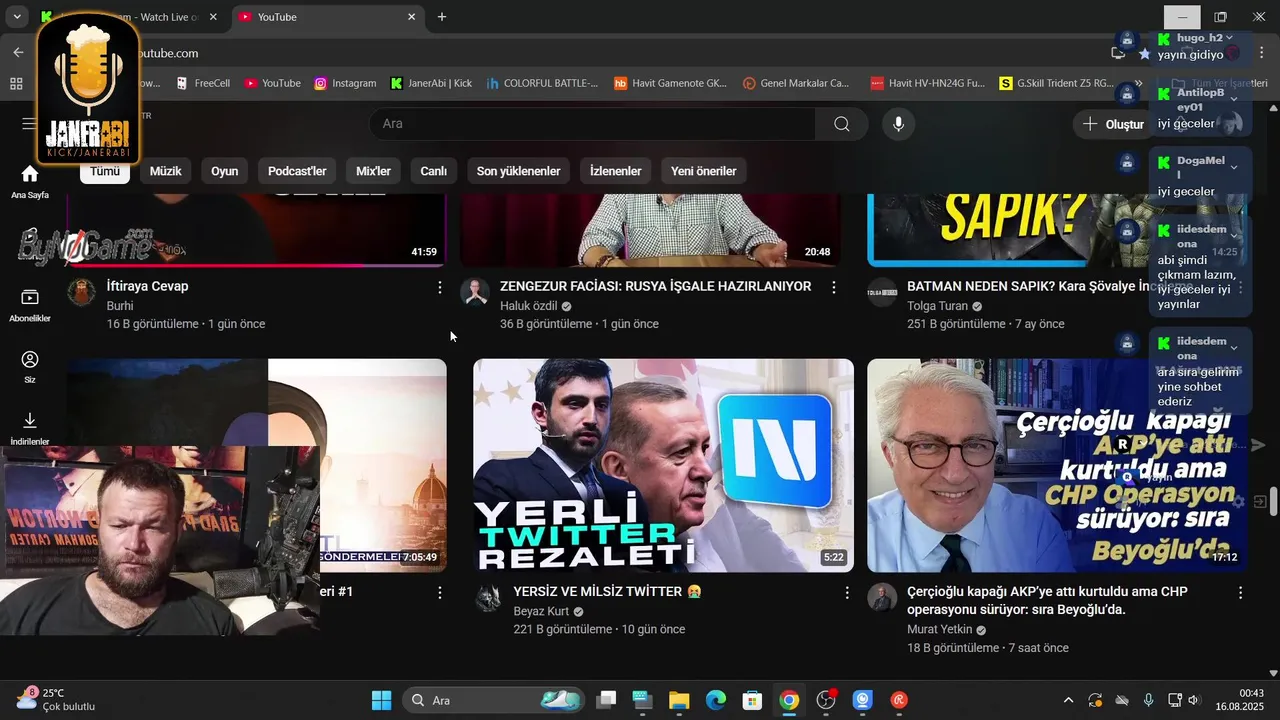The width and height of the screenshot is (1280, 720).
Task: Open the Beyaz Kurt channel avatar
Action: [488, 598]
